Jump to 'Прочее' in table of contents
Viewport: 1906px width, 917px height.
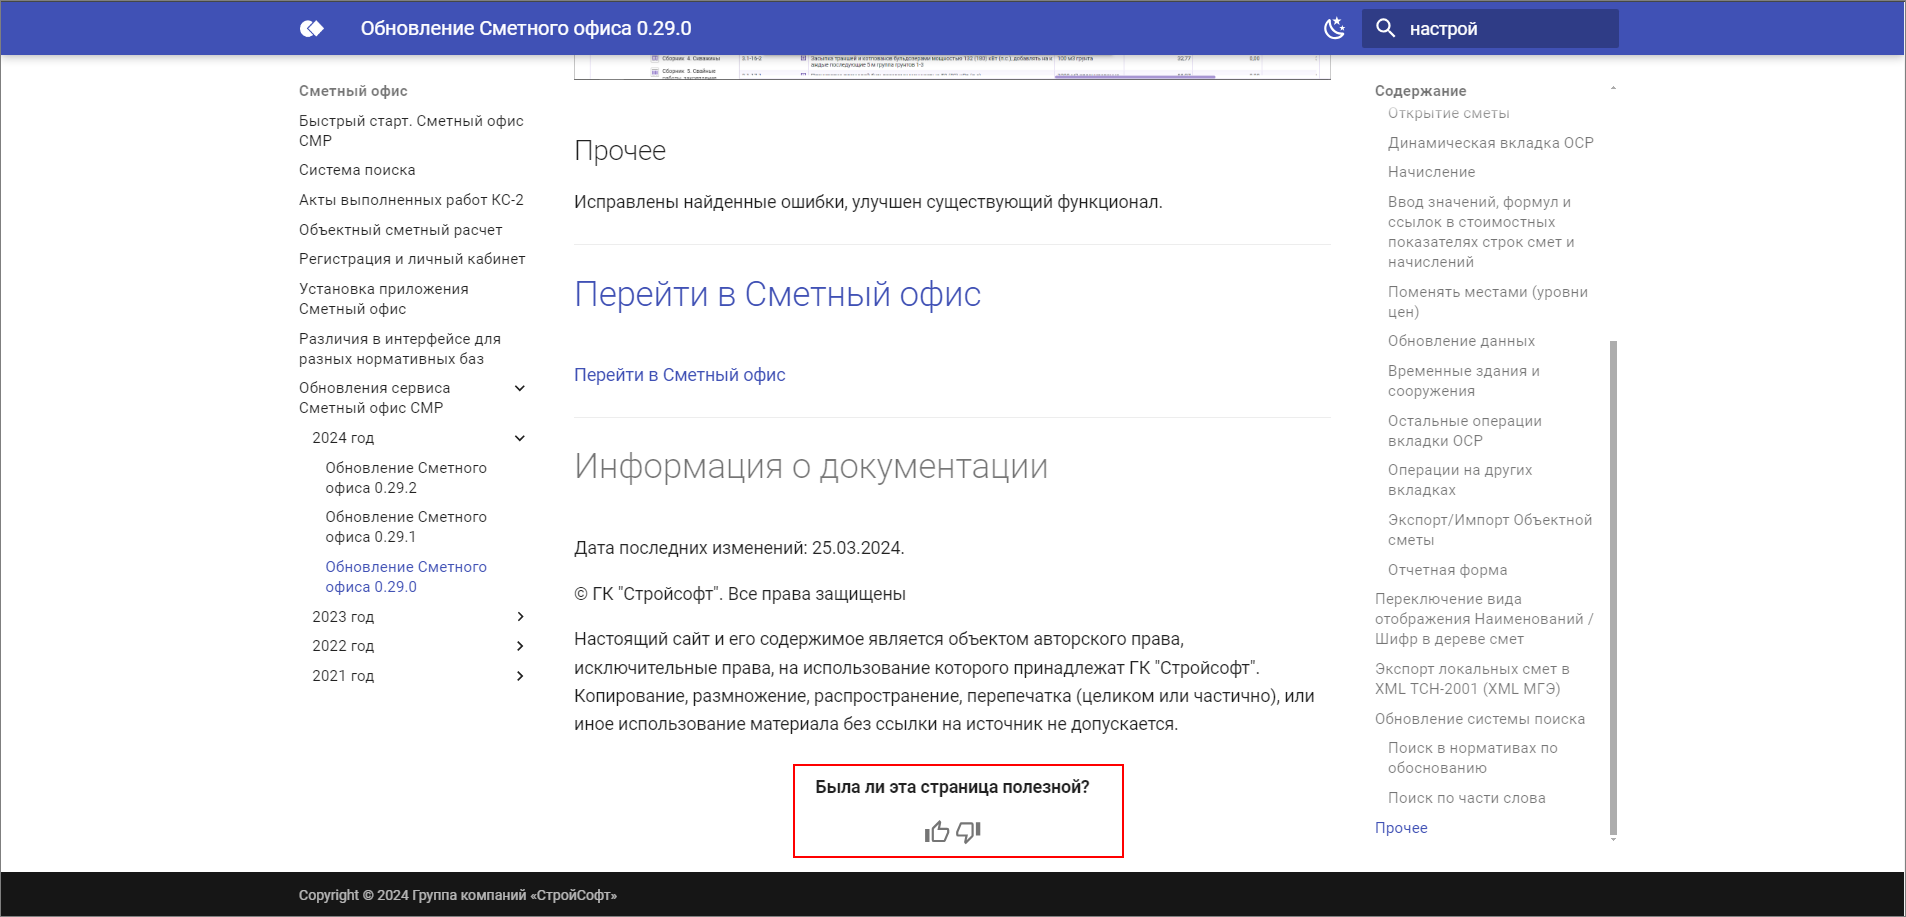click(1401, 828)
